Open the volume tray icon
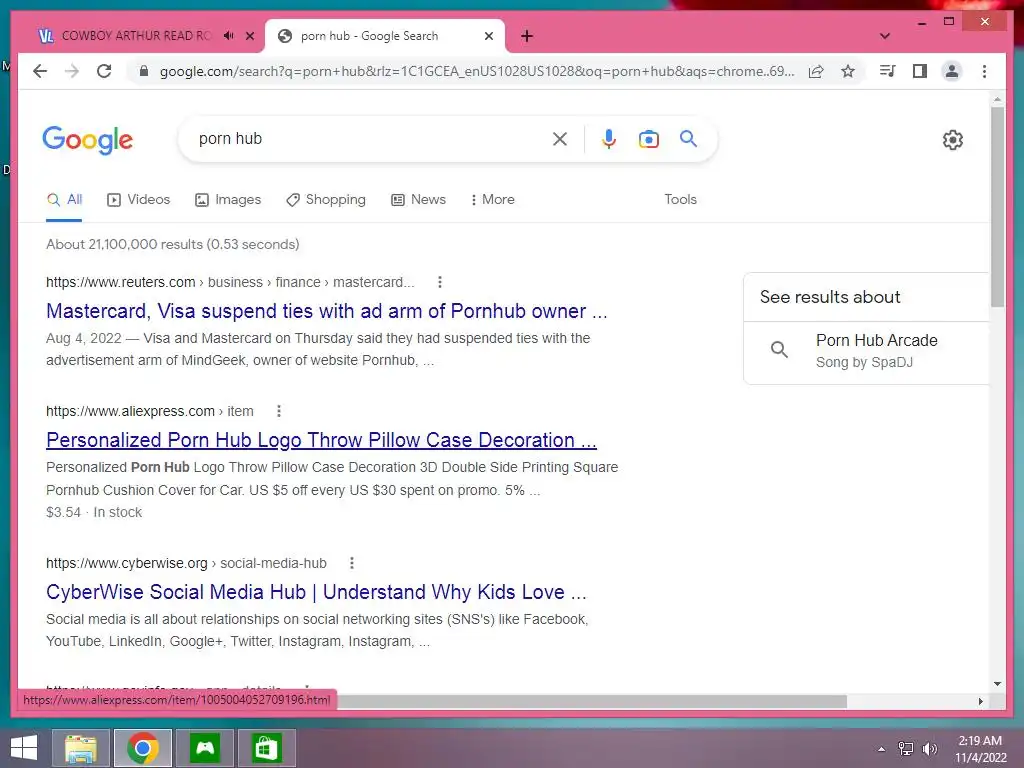The height and width of the screenshot is (768, 1024). click(x=929, y=749)
